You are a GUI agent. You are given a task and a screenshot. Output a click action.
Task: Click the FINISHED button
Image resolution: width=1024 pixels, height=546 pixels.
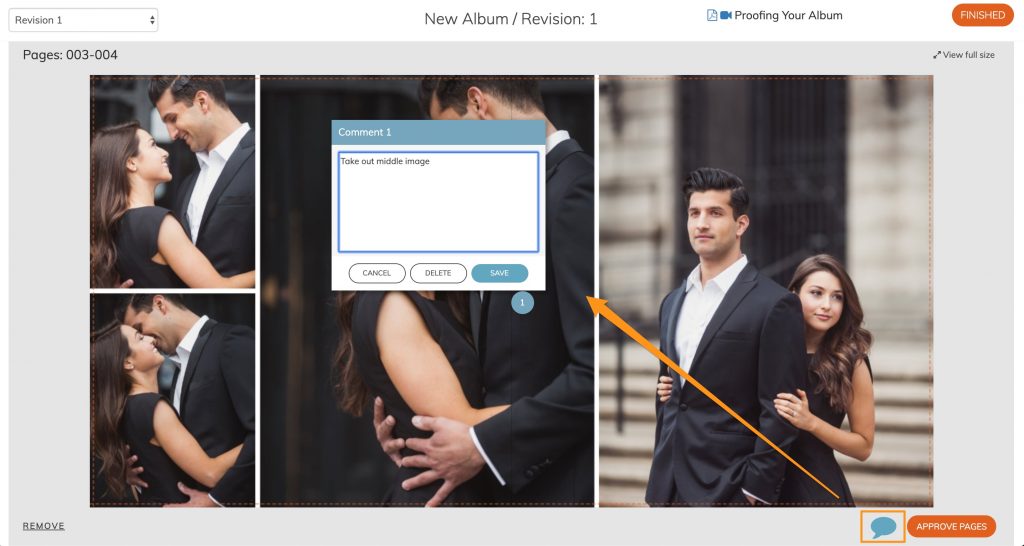point(982,15)
